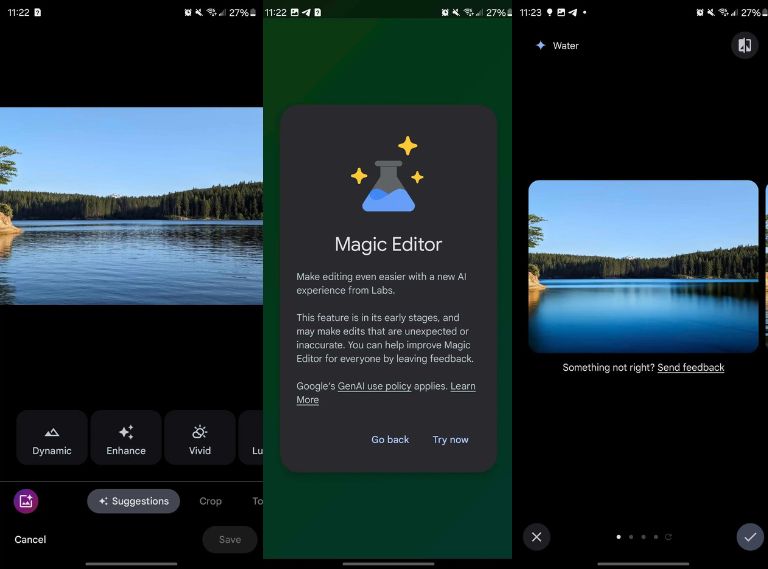Select the first page indicator dot

click(x=619, y=537)
